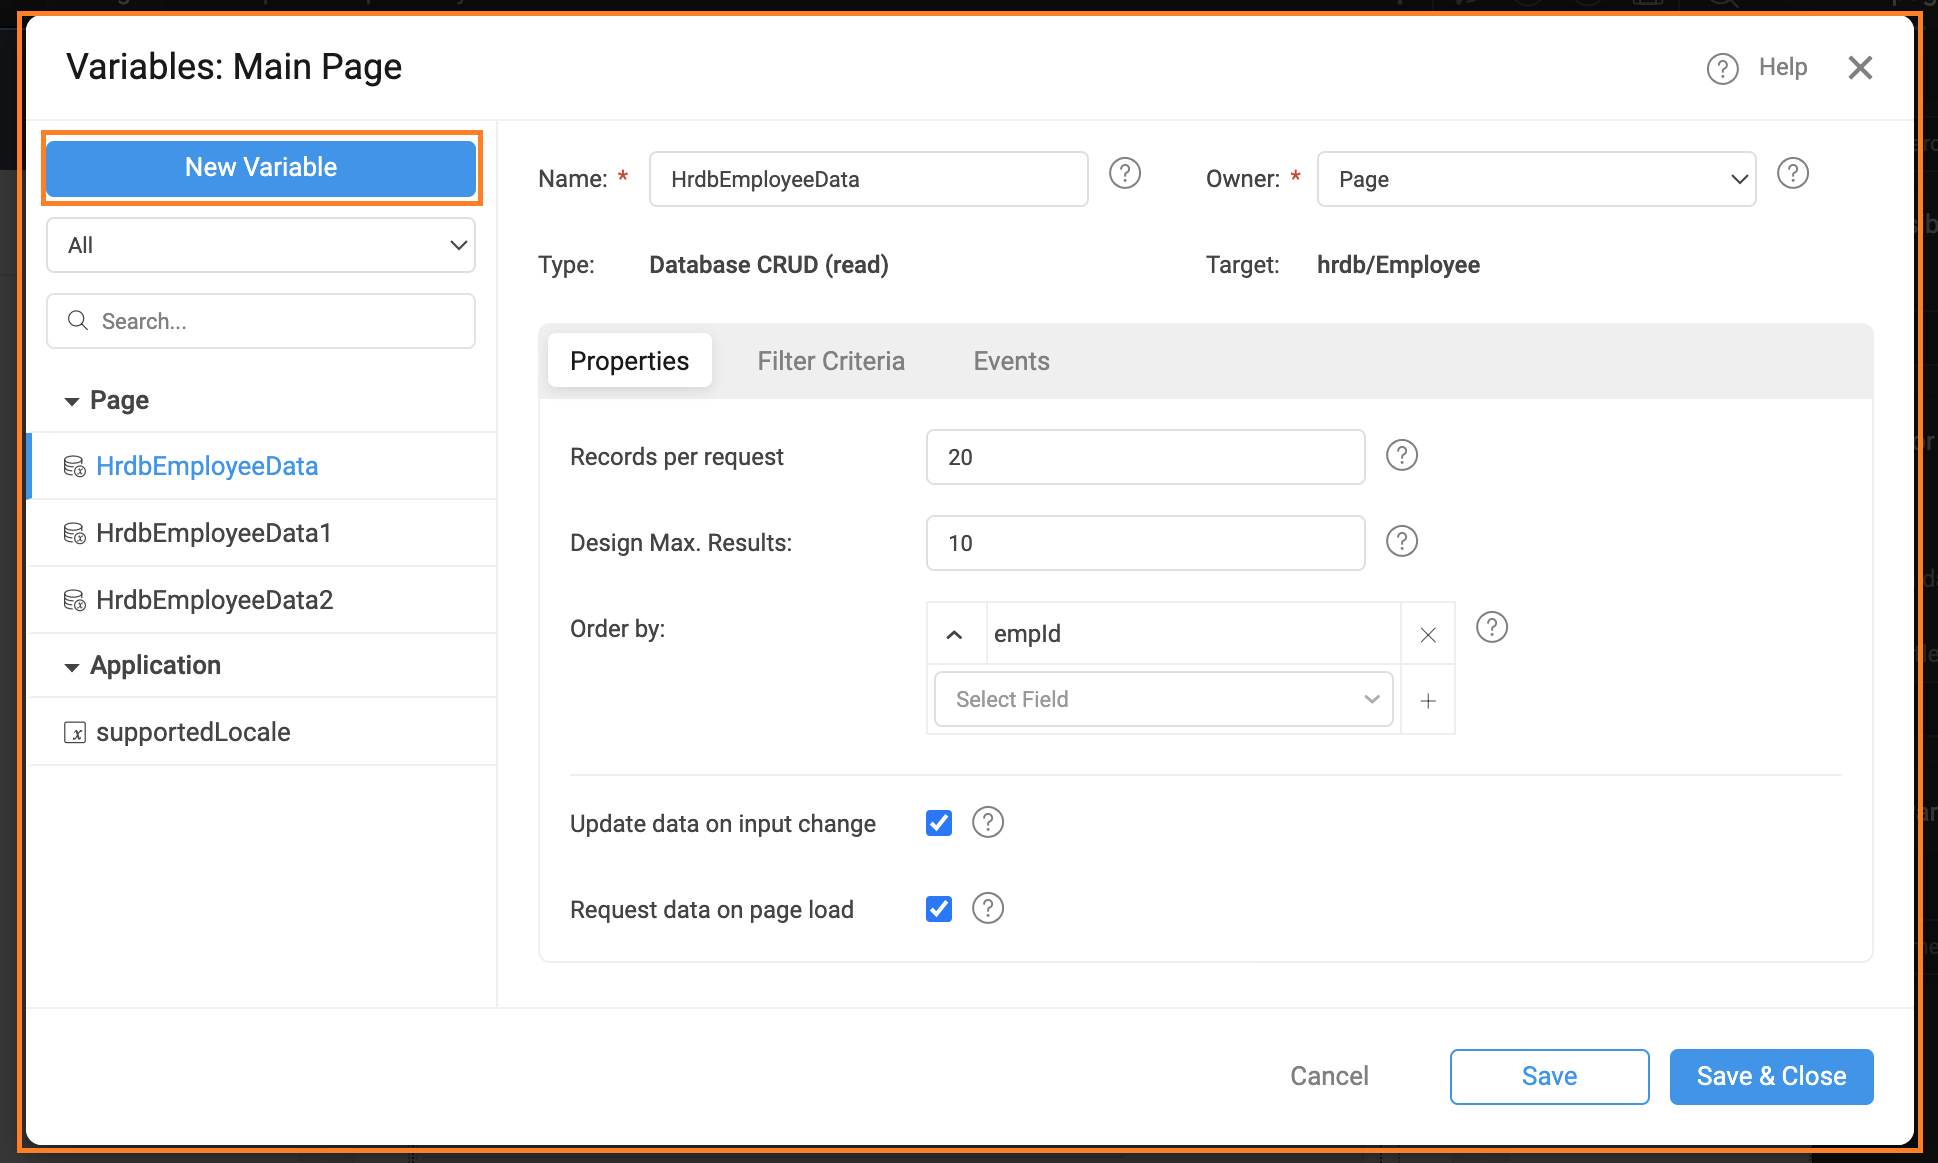Click the database icon beside HrdbEmployeeData2
This screenshot has height=1163, width=1938.
[x=74, y=600]
